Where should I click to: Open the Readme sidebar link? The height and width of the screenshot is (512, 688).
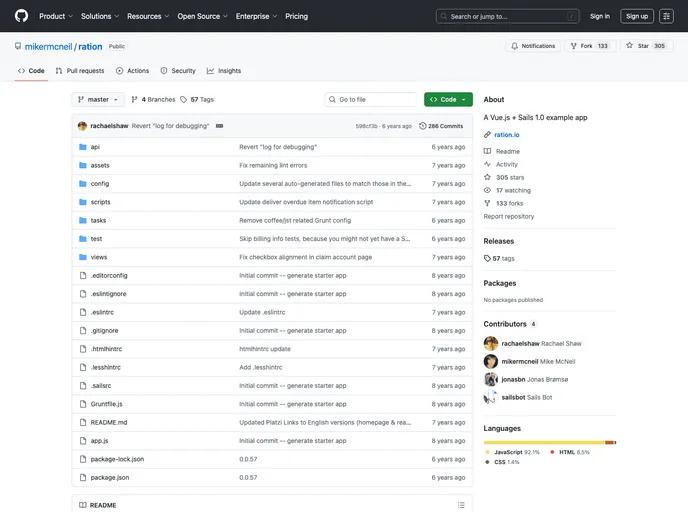click(x=502, y=151)
